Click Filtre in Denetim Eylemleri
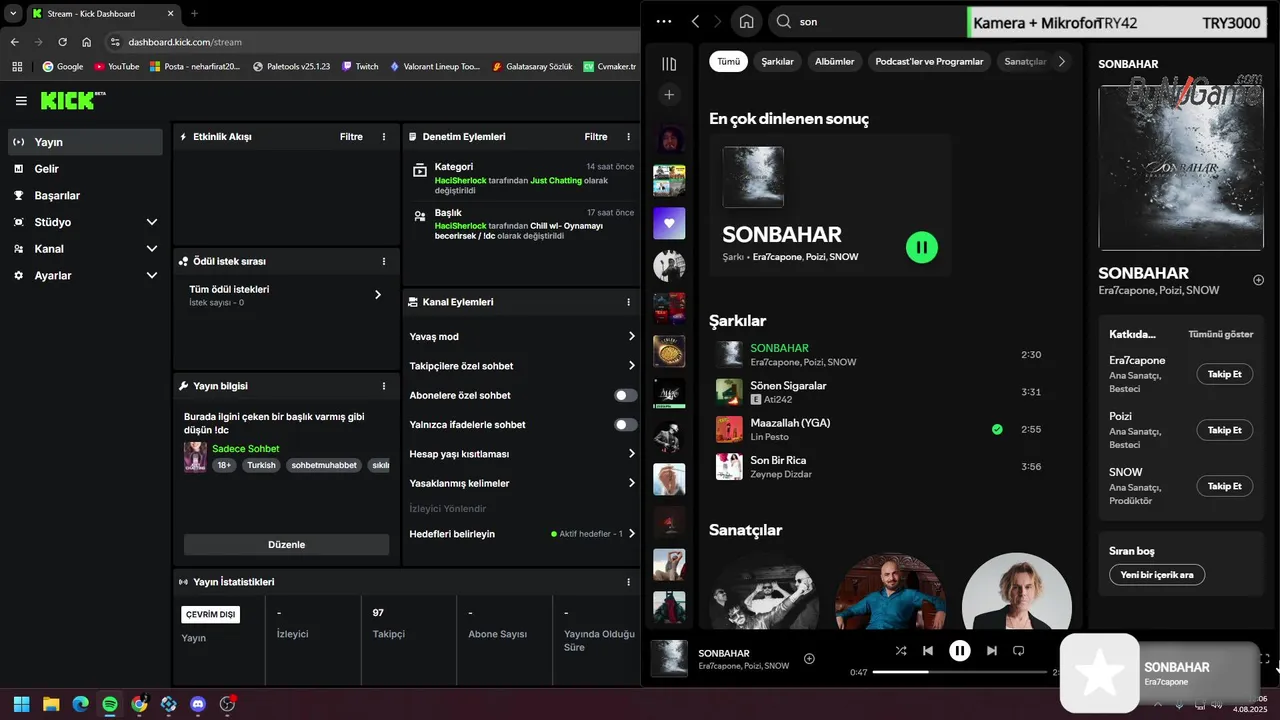This screenshot has width=1280, height=720. point(596,137)
